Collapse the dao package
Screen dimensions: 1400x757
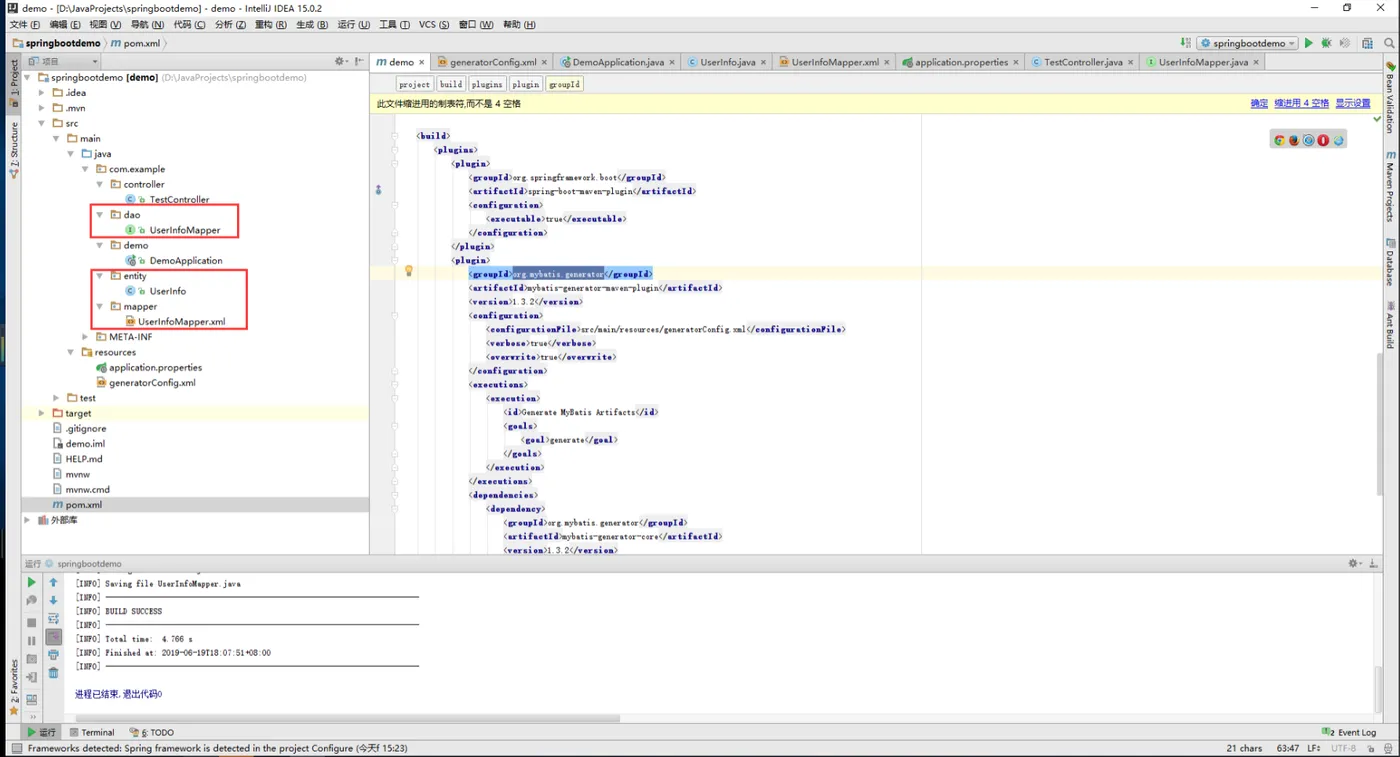coord(100,215)
